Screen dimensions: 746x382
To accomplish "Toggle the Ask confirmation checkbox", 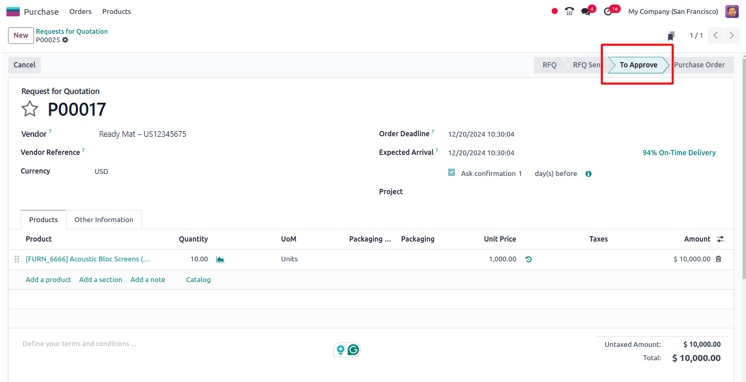I will [452, 173].
